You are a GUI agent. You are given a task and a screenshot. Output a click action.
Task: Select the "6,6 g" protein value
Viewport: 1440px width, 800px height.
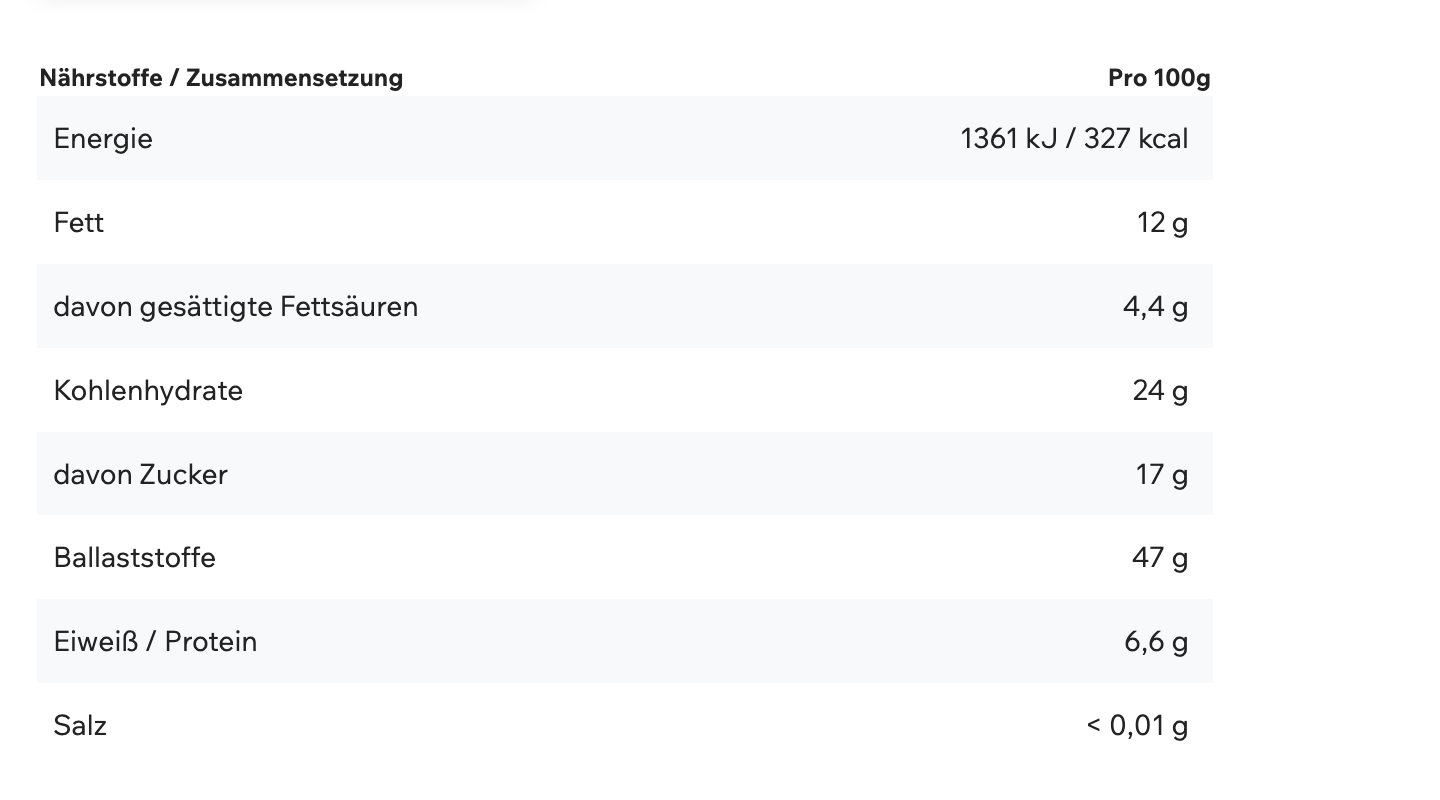tap(1156, 642)
